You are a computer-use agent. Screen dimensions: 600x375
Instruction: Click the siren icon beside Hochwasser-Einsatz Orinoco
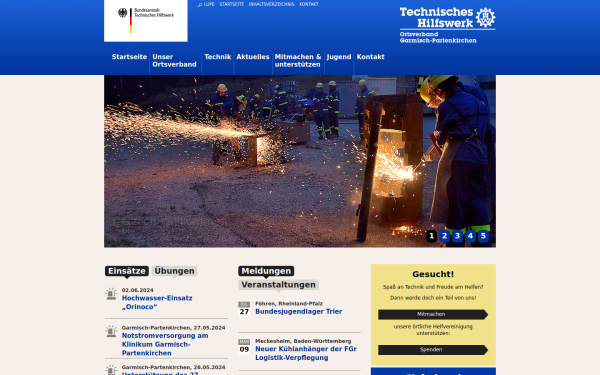tap(111, 294)
